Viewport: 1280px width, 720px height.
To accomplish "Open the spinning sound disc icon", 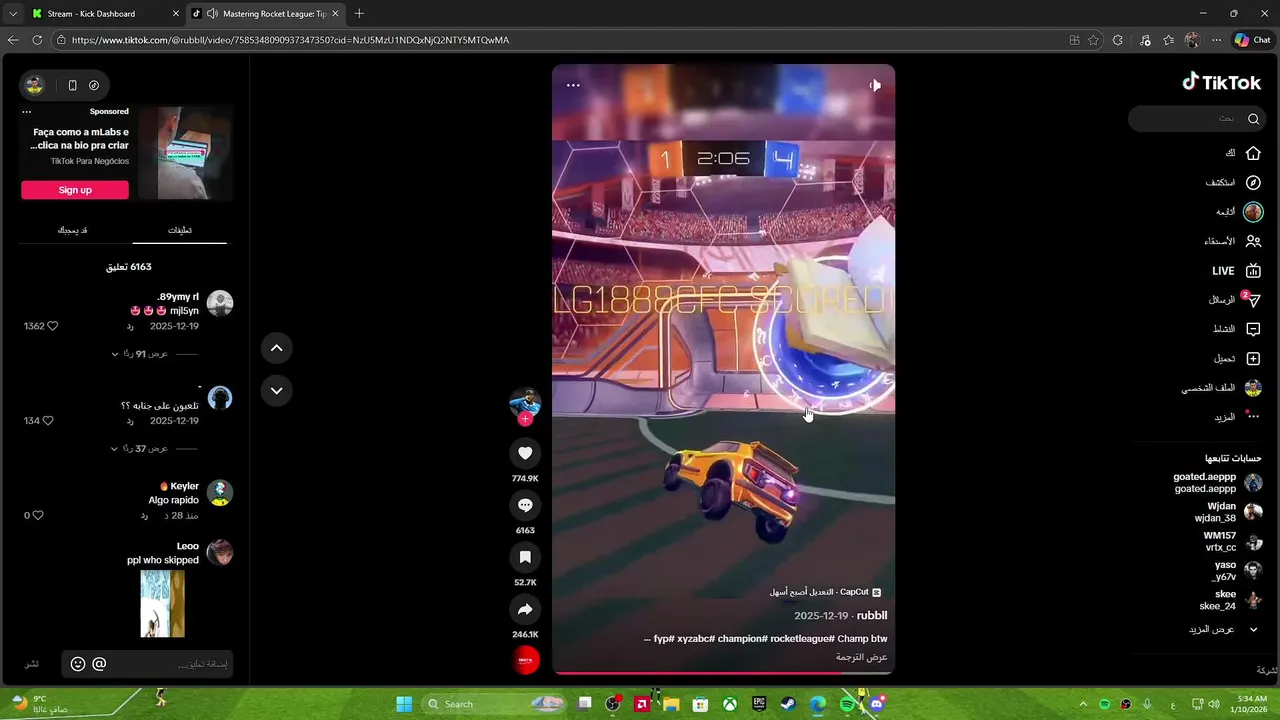I will (526, 660).
